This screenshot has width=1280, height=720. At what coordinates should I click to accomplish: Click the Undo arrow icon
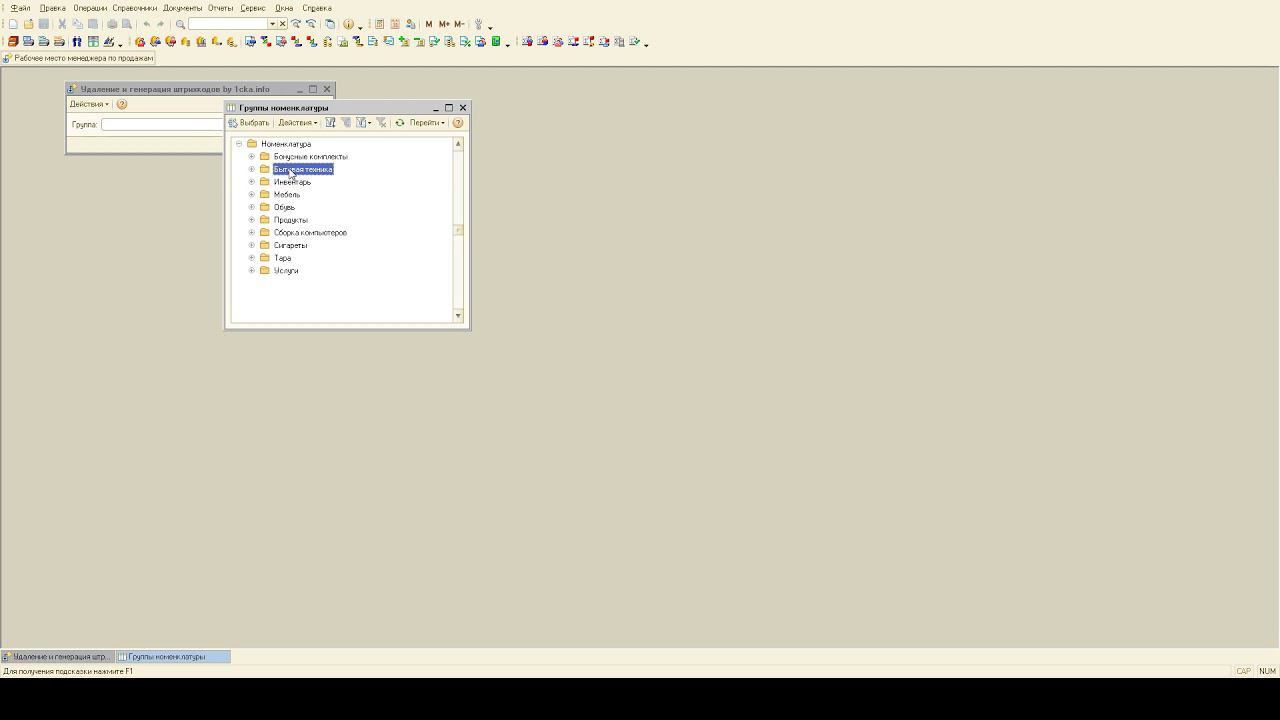[146, 24]
